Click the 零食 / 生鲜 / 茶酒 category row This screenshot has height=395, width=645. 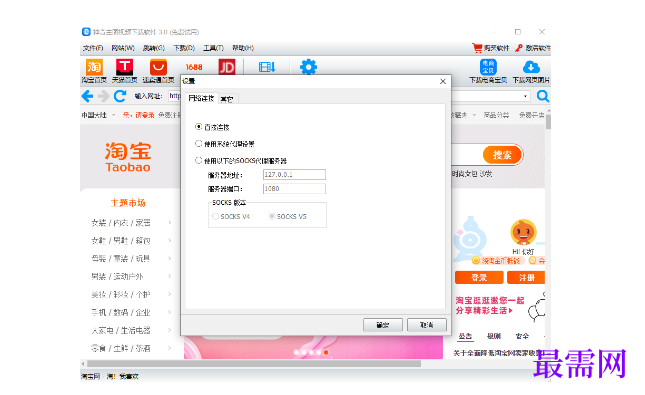pyautogui.click(x=121, y=349)
